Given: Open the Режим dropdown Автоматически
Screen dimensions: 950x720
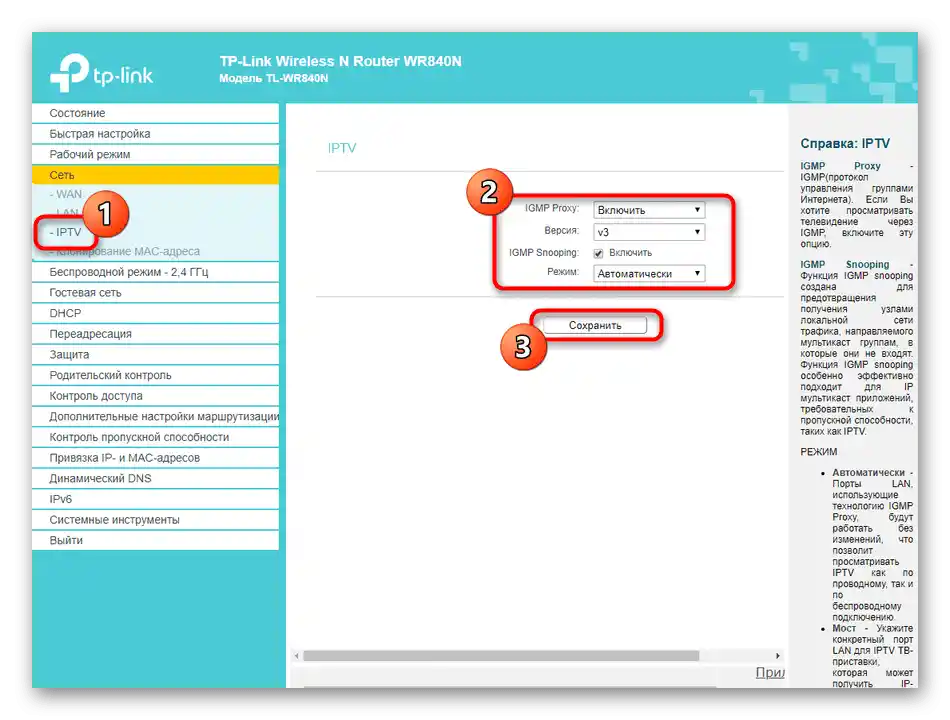Looking at the screenshot, I should tap(649, 273).
